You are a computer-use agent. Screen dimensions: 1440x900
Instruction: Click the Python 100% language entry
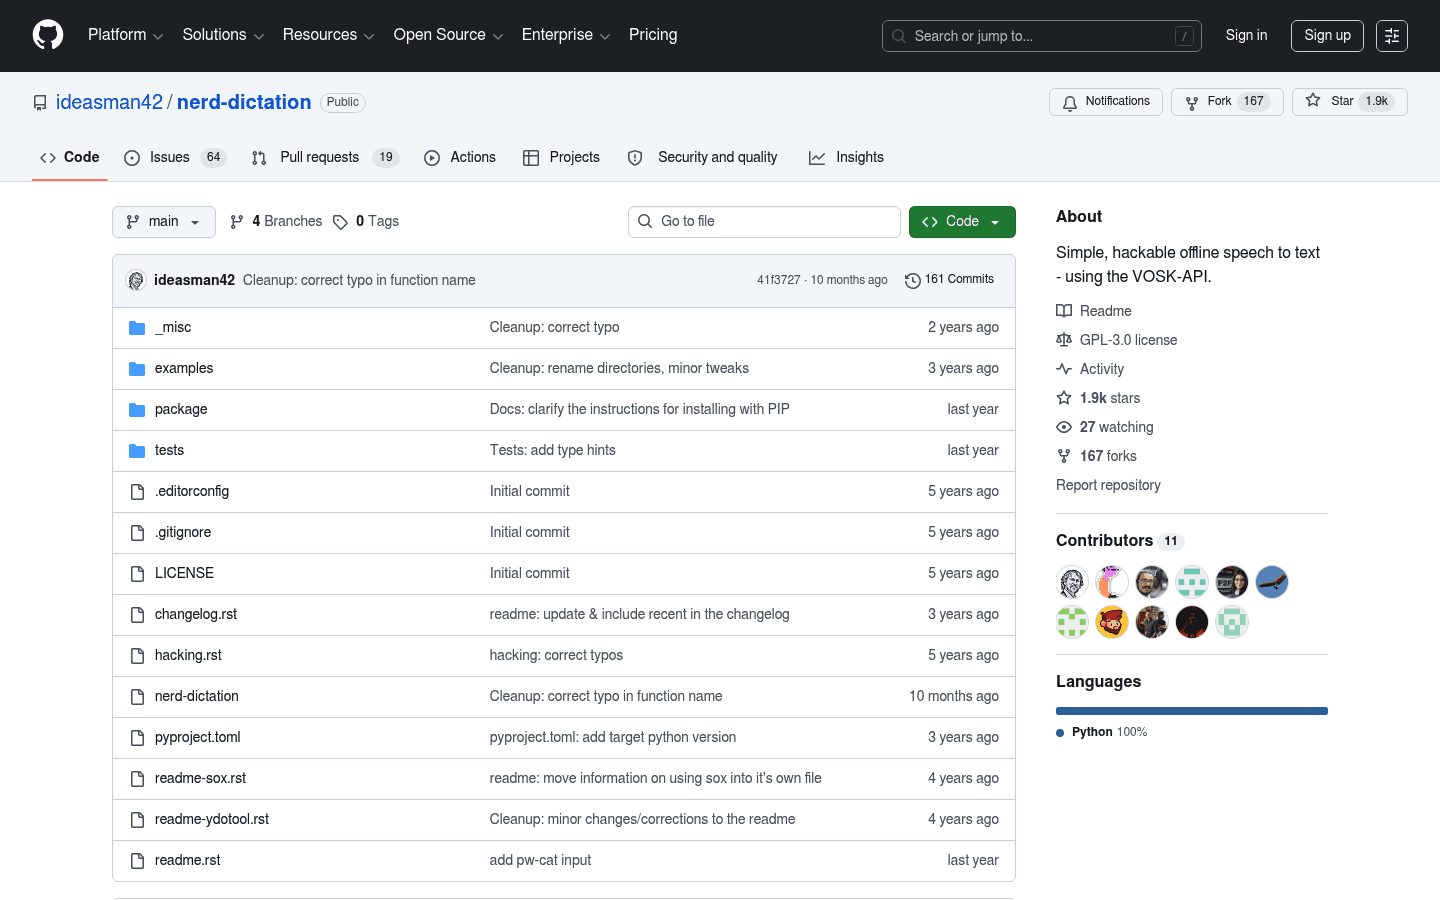(1102, 732)
